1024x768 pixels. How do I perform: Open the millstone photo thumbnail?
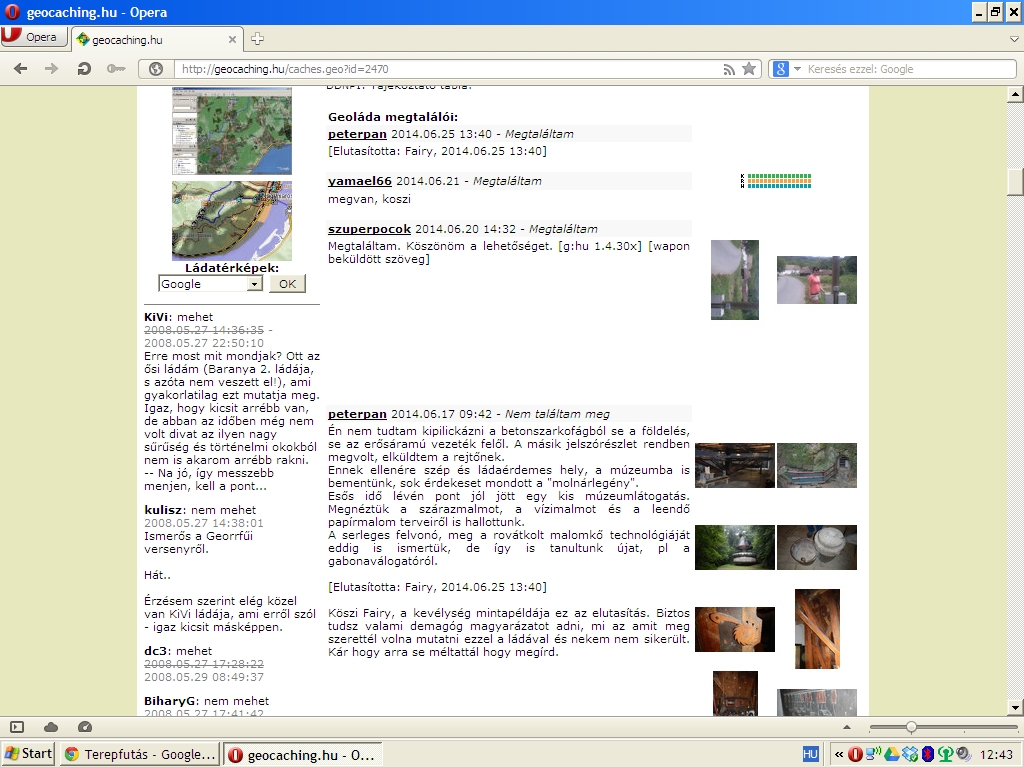pos(816,547)
